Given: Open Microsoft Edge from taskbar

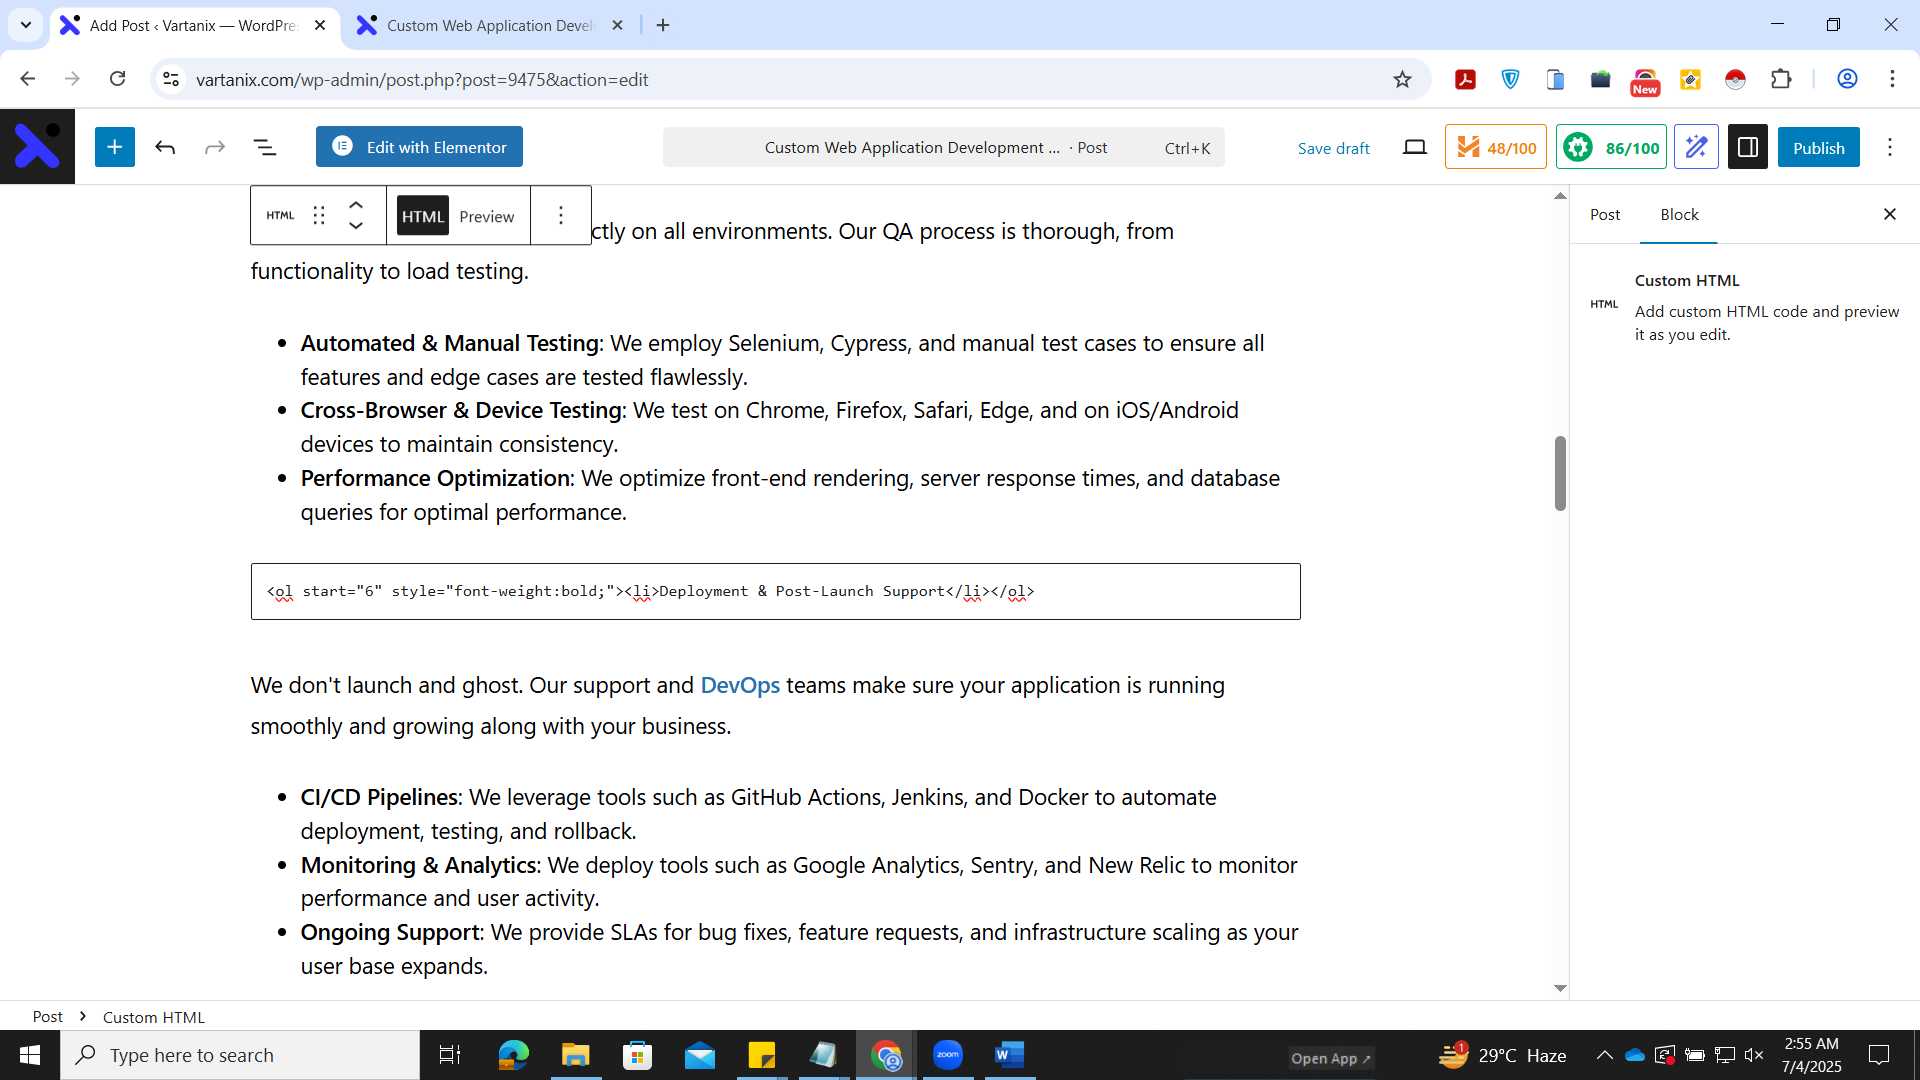Looking at the screenshot, I should click(x=513, y=1055).
